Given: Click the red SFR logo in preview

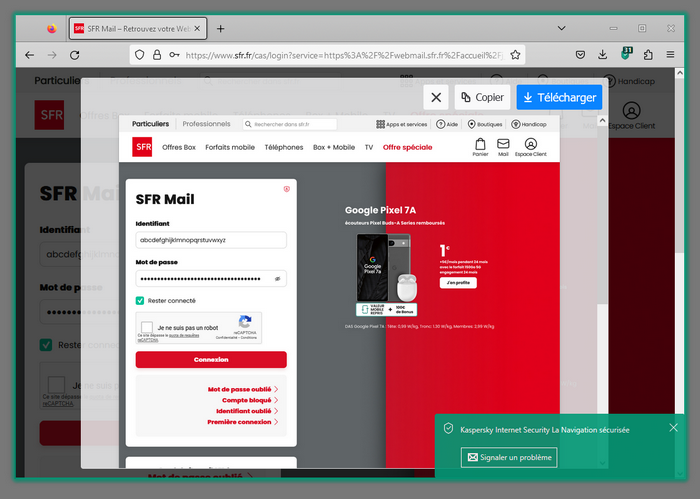Looking at the screenshot, I should [x=142, y=147].
